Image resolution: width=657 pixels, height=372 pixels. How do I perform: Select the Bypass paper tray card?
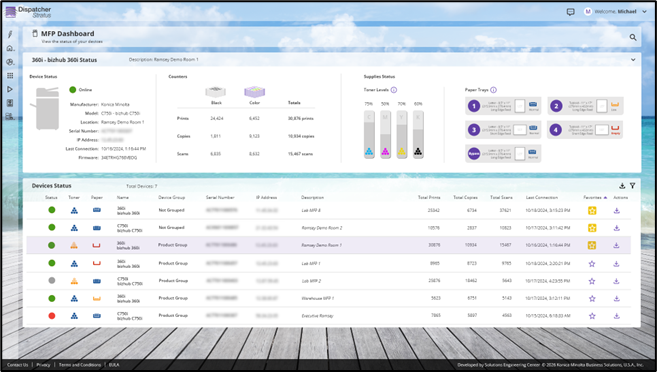tap(503, 153)
